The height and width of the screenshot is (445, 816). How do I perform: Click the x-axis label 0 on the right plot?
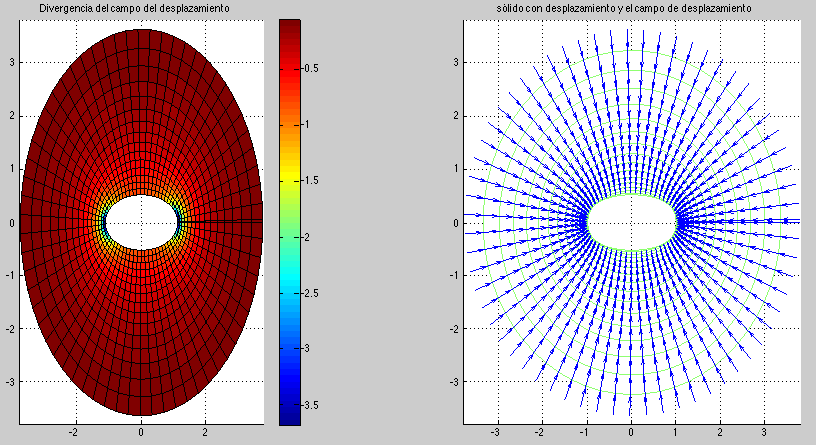[x=631, y=434]
